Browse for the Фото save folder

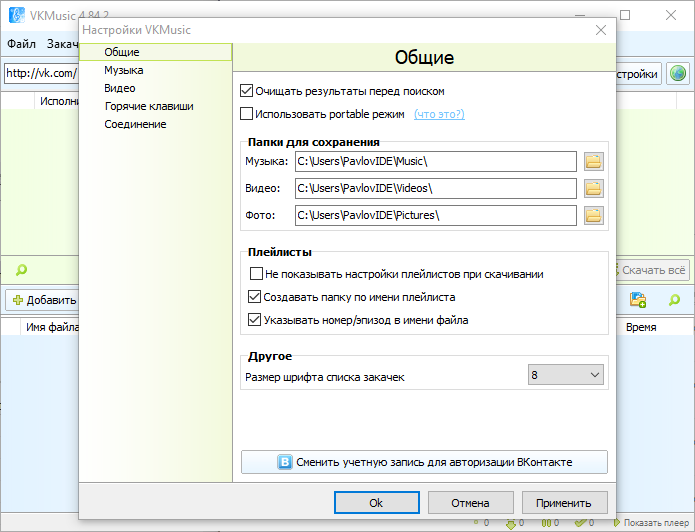(593, 215)
